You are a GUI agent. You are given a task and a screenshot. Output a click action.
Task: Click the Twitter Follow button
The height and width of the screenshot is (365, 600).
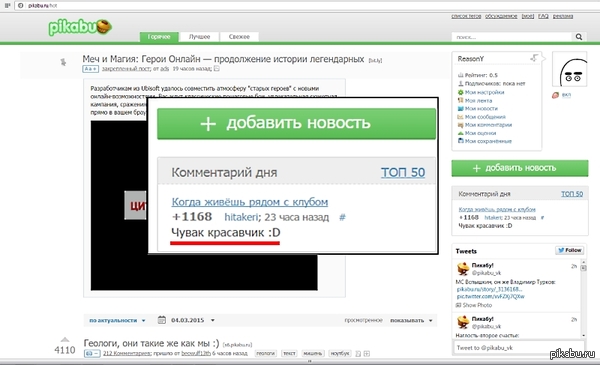(x=569, y=250)
